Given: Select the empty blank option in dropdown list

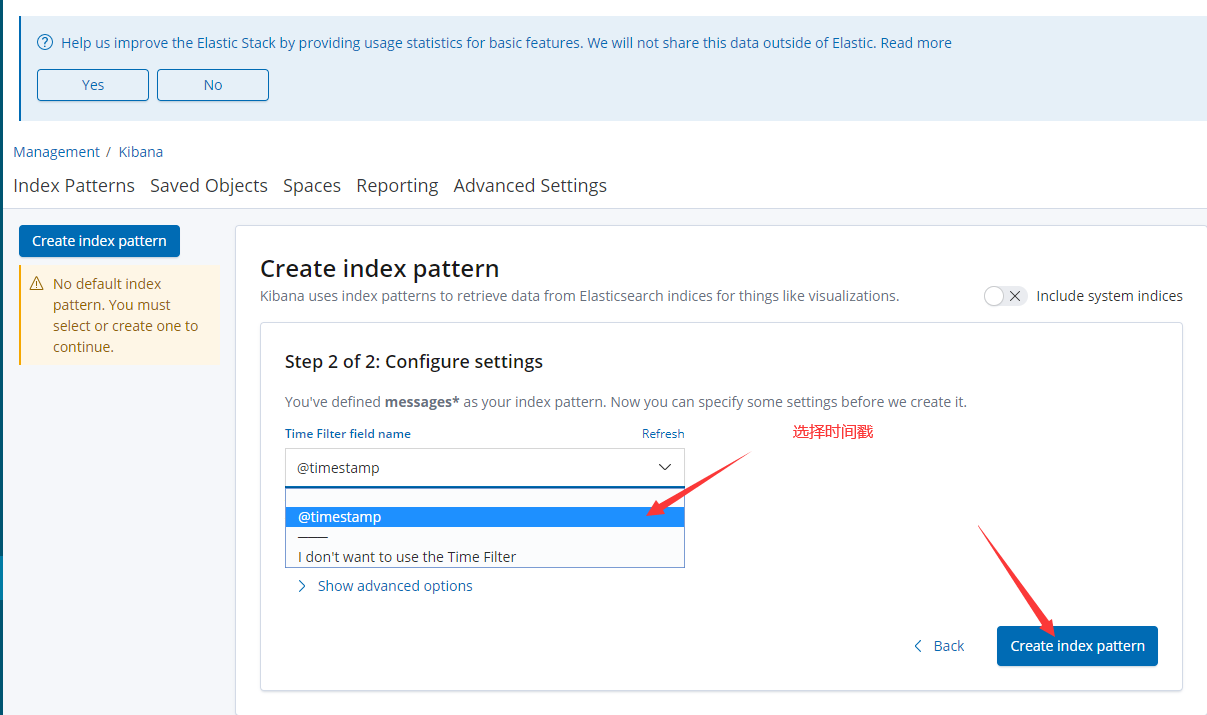Looking at the screenshot, I should 485,497.
